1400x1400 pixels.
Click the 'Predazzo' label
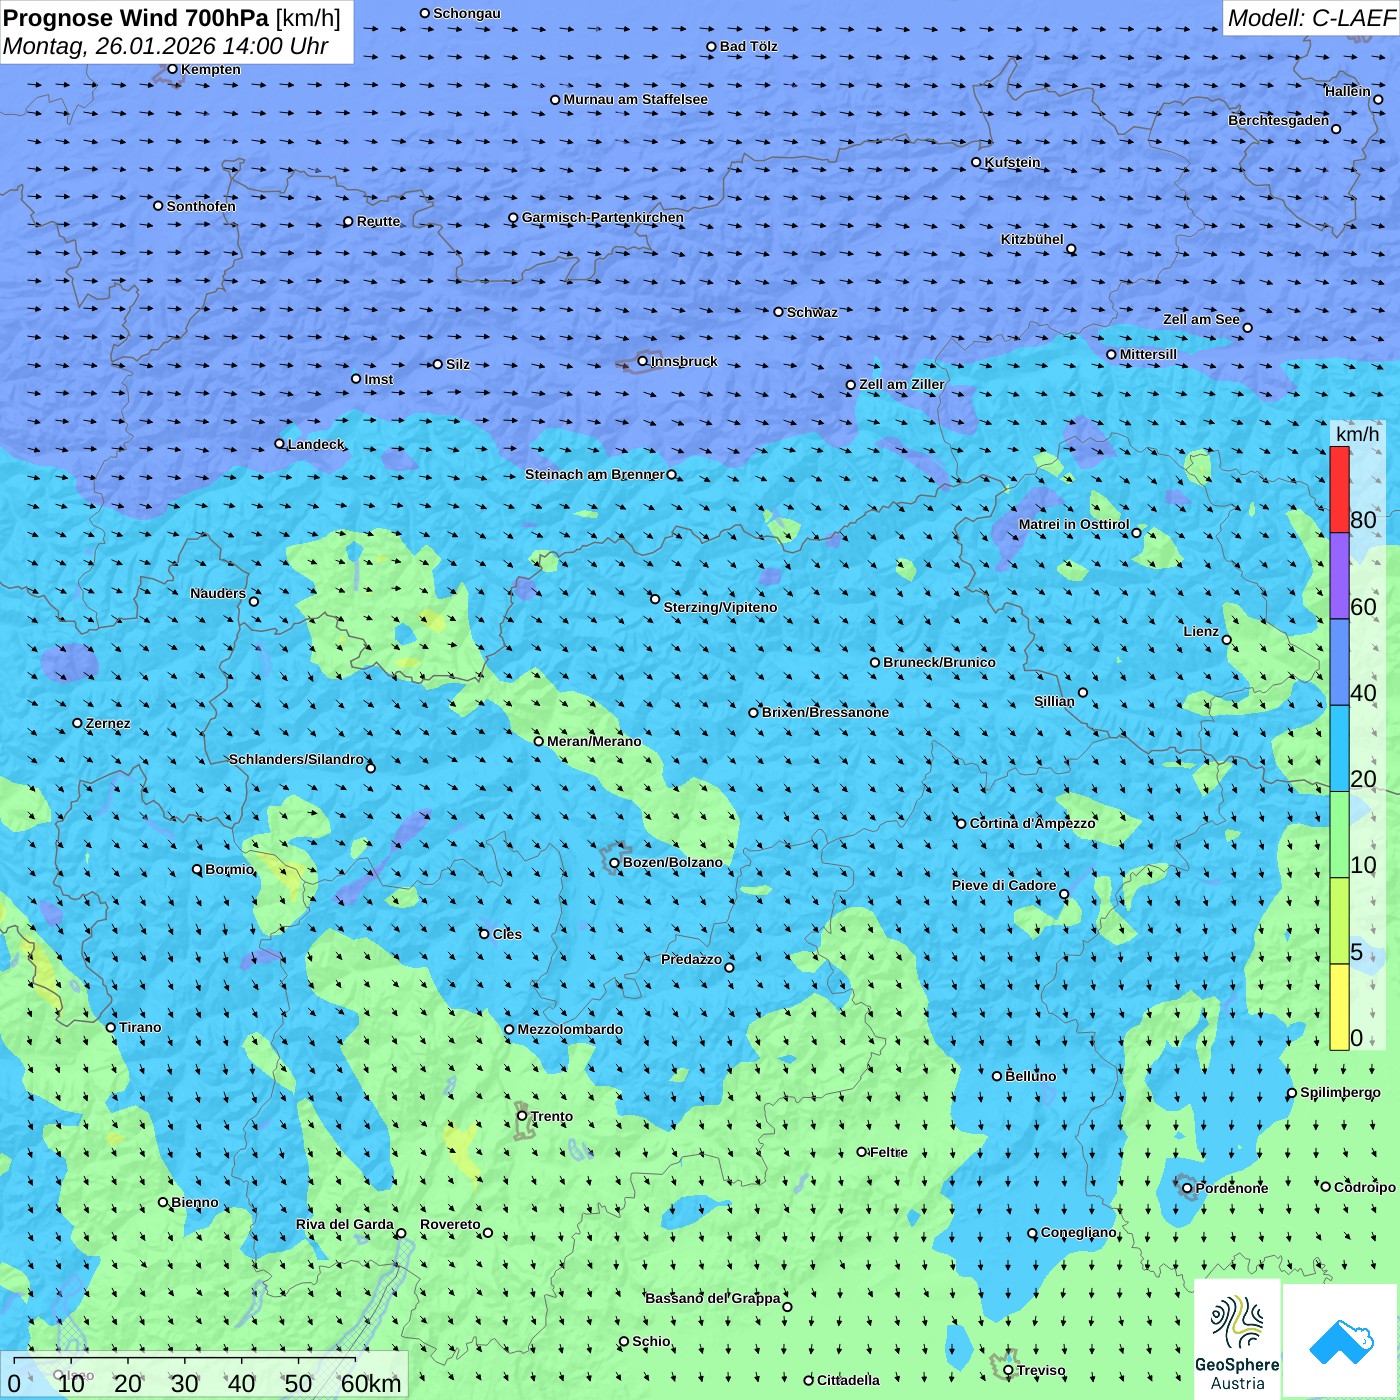click(692, 959)
